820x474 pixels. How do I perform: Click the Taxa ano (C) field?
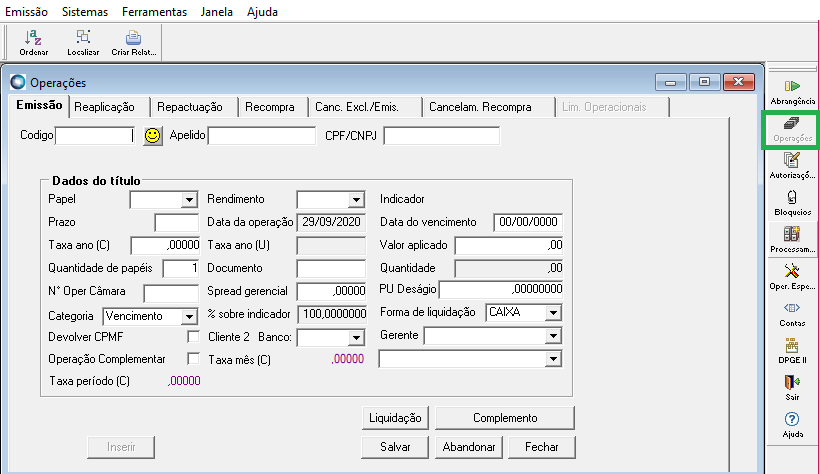tap(165, 245)
